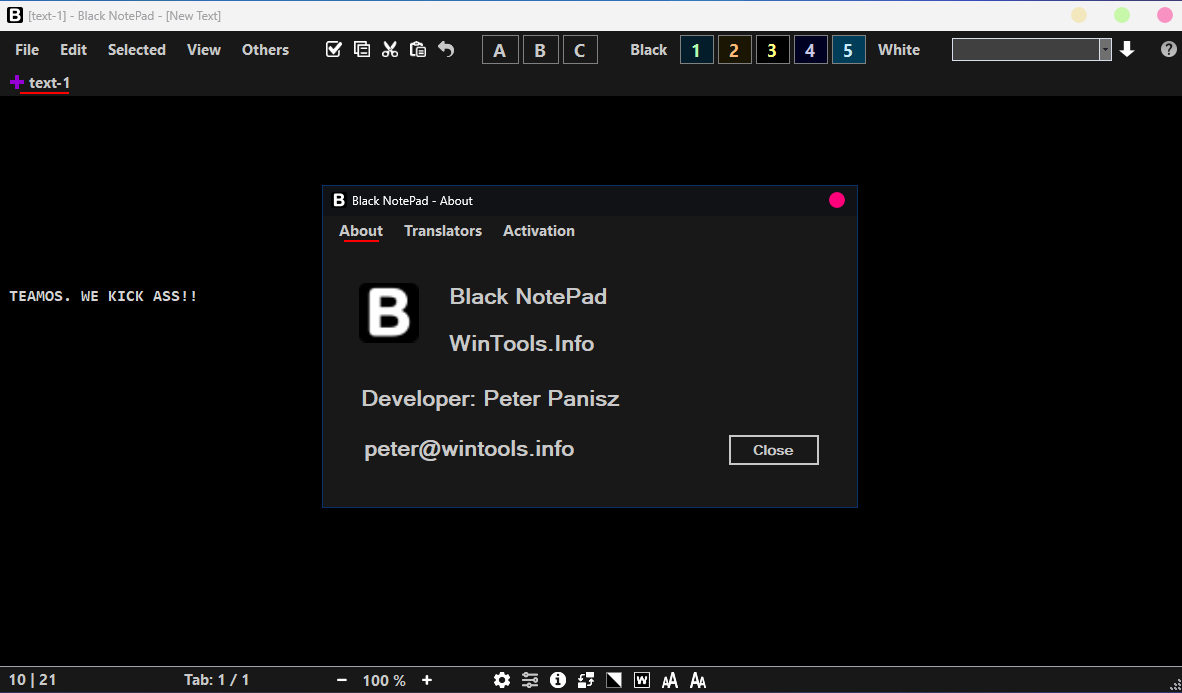Select font preset C
The image size is (1182, 693).
pyautogui.click(x=580, y=50)
